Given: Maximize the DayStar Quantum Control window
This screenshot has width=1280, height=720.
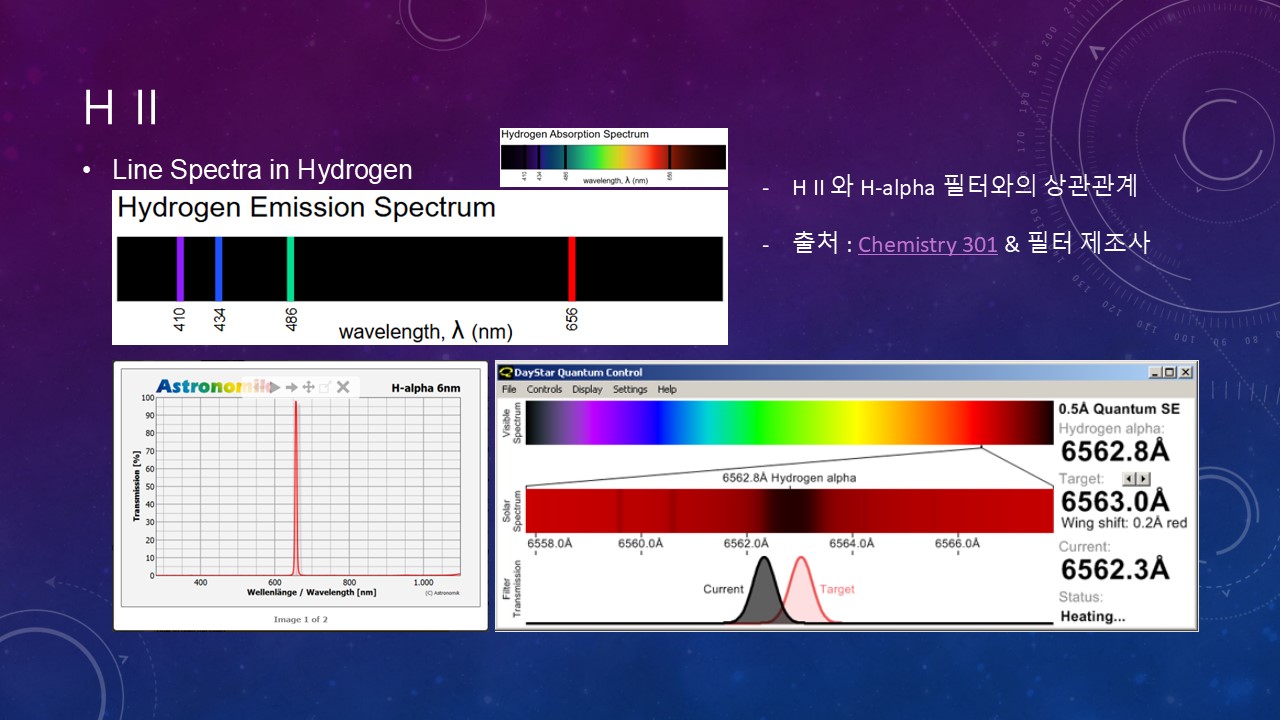Looking at the screenshot, I should tap(1169, 373).
